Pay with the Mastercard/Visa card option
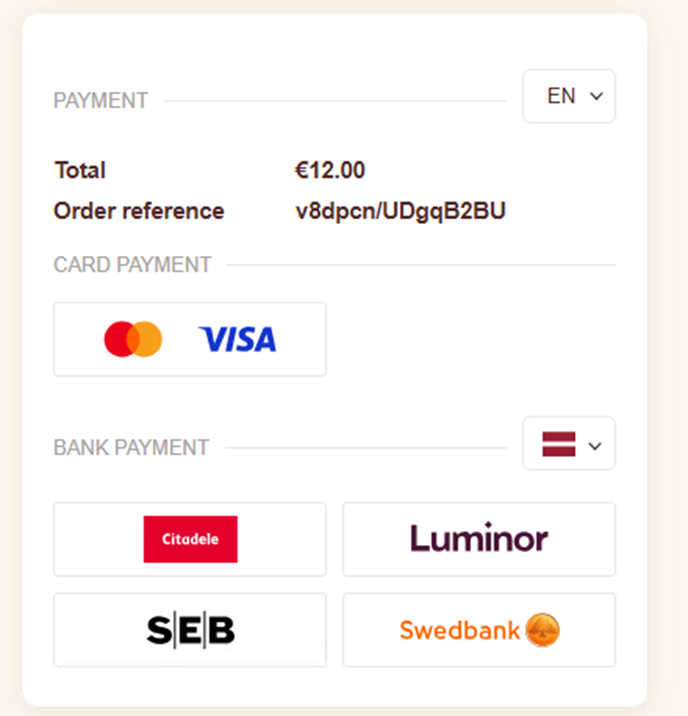Image resolution: width=688 pixels, height=716 pixels. pyautogui.click(x=190, y=339)
